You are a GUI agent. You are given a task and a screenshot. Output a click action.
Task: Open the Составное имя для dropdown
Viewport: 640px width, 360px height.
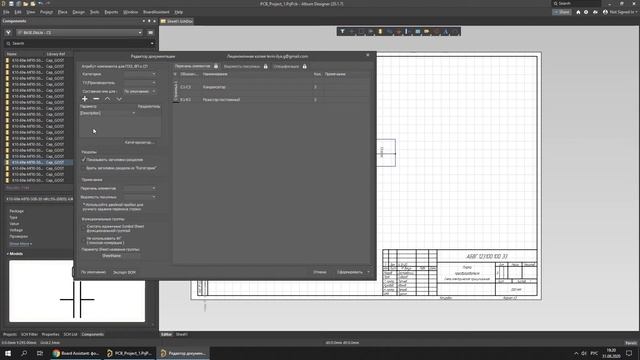click(x=140, y=91)
